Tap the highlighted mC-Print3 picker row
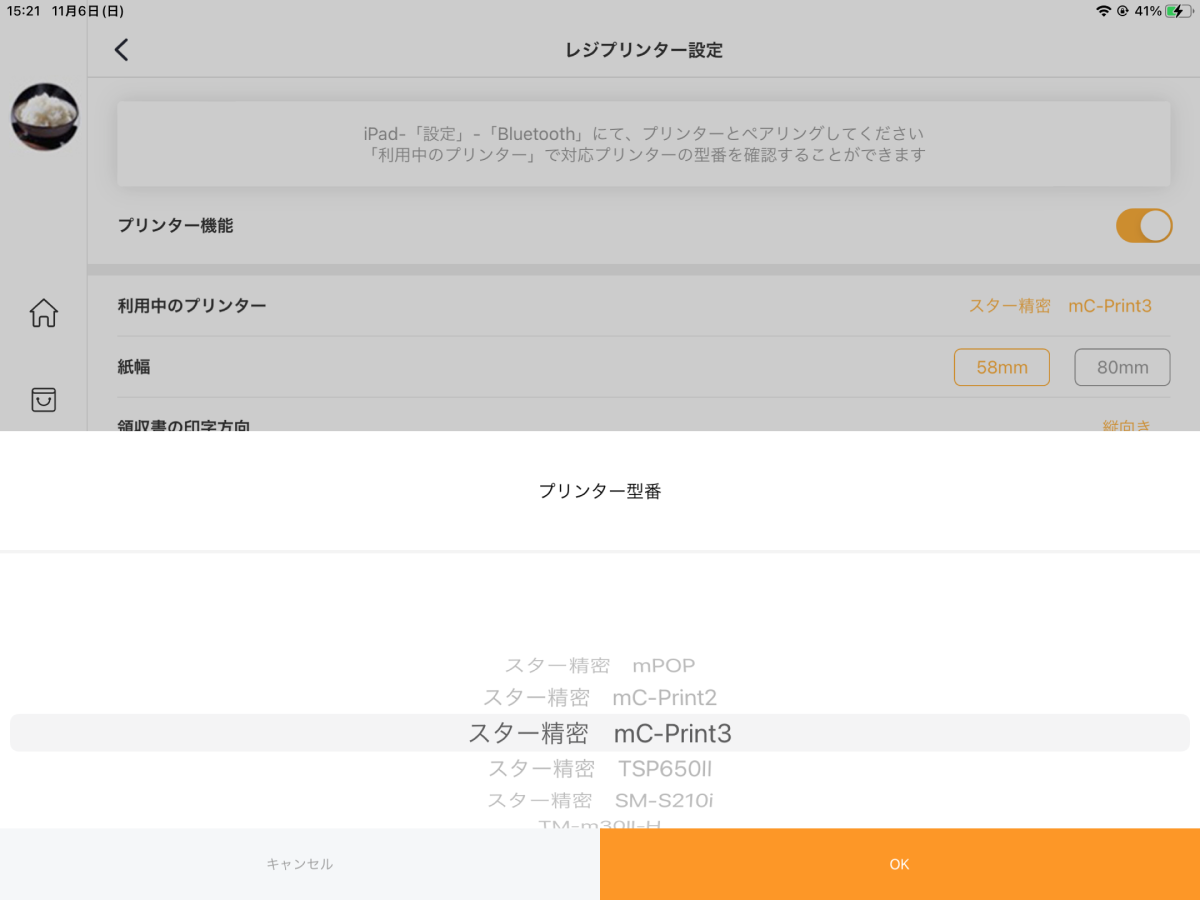Viewport: 1200px width, 900px height. coord(600,733)
